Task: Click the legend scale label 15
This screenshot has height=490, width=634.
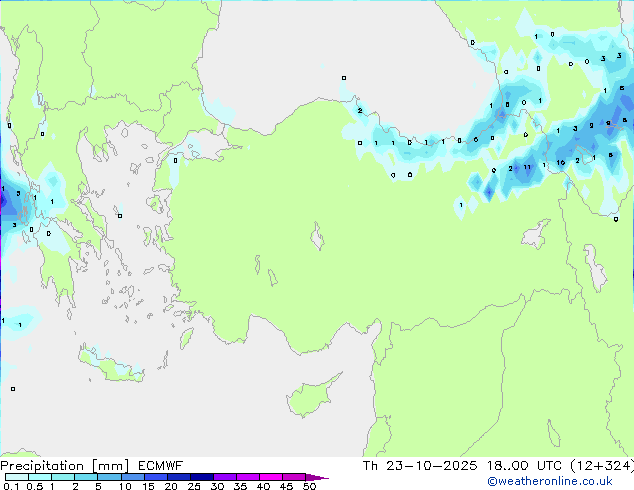Action: [x=148, y=486]
